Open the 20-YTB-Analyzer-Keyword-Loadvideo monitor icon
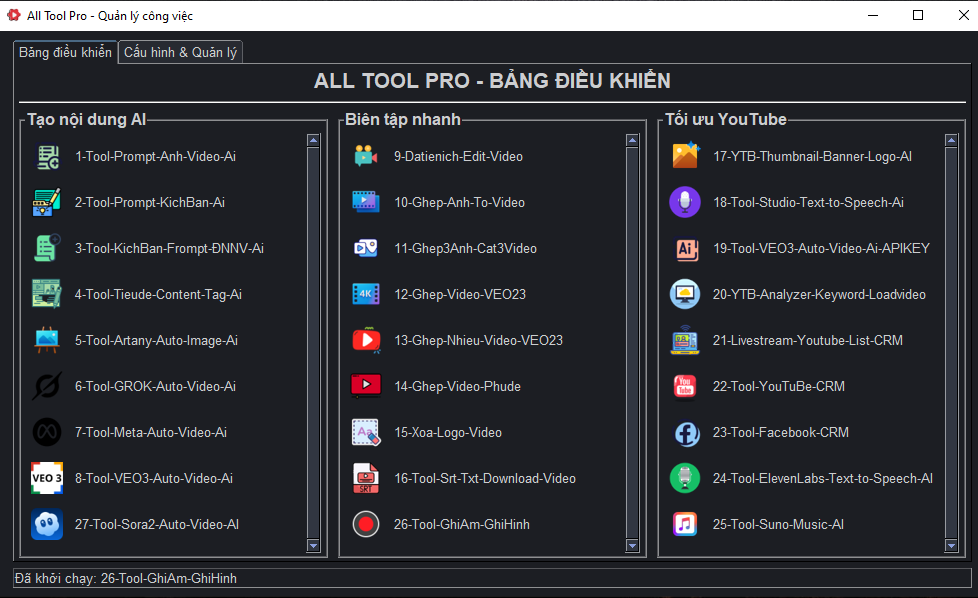Screen dimensions: 978x598 click(x=685, y=294)
